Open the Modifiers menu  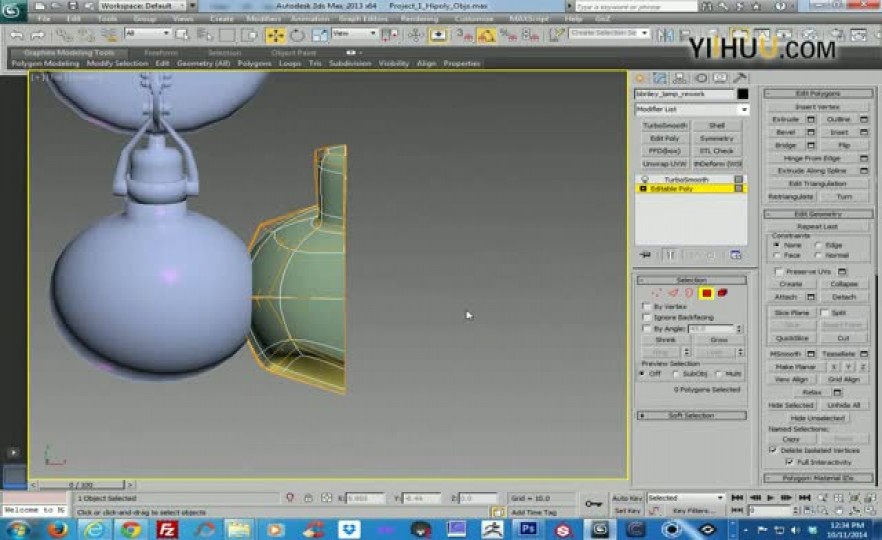click(x=263, y=19)
